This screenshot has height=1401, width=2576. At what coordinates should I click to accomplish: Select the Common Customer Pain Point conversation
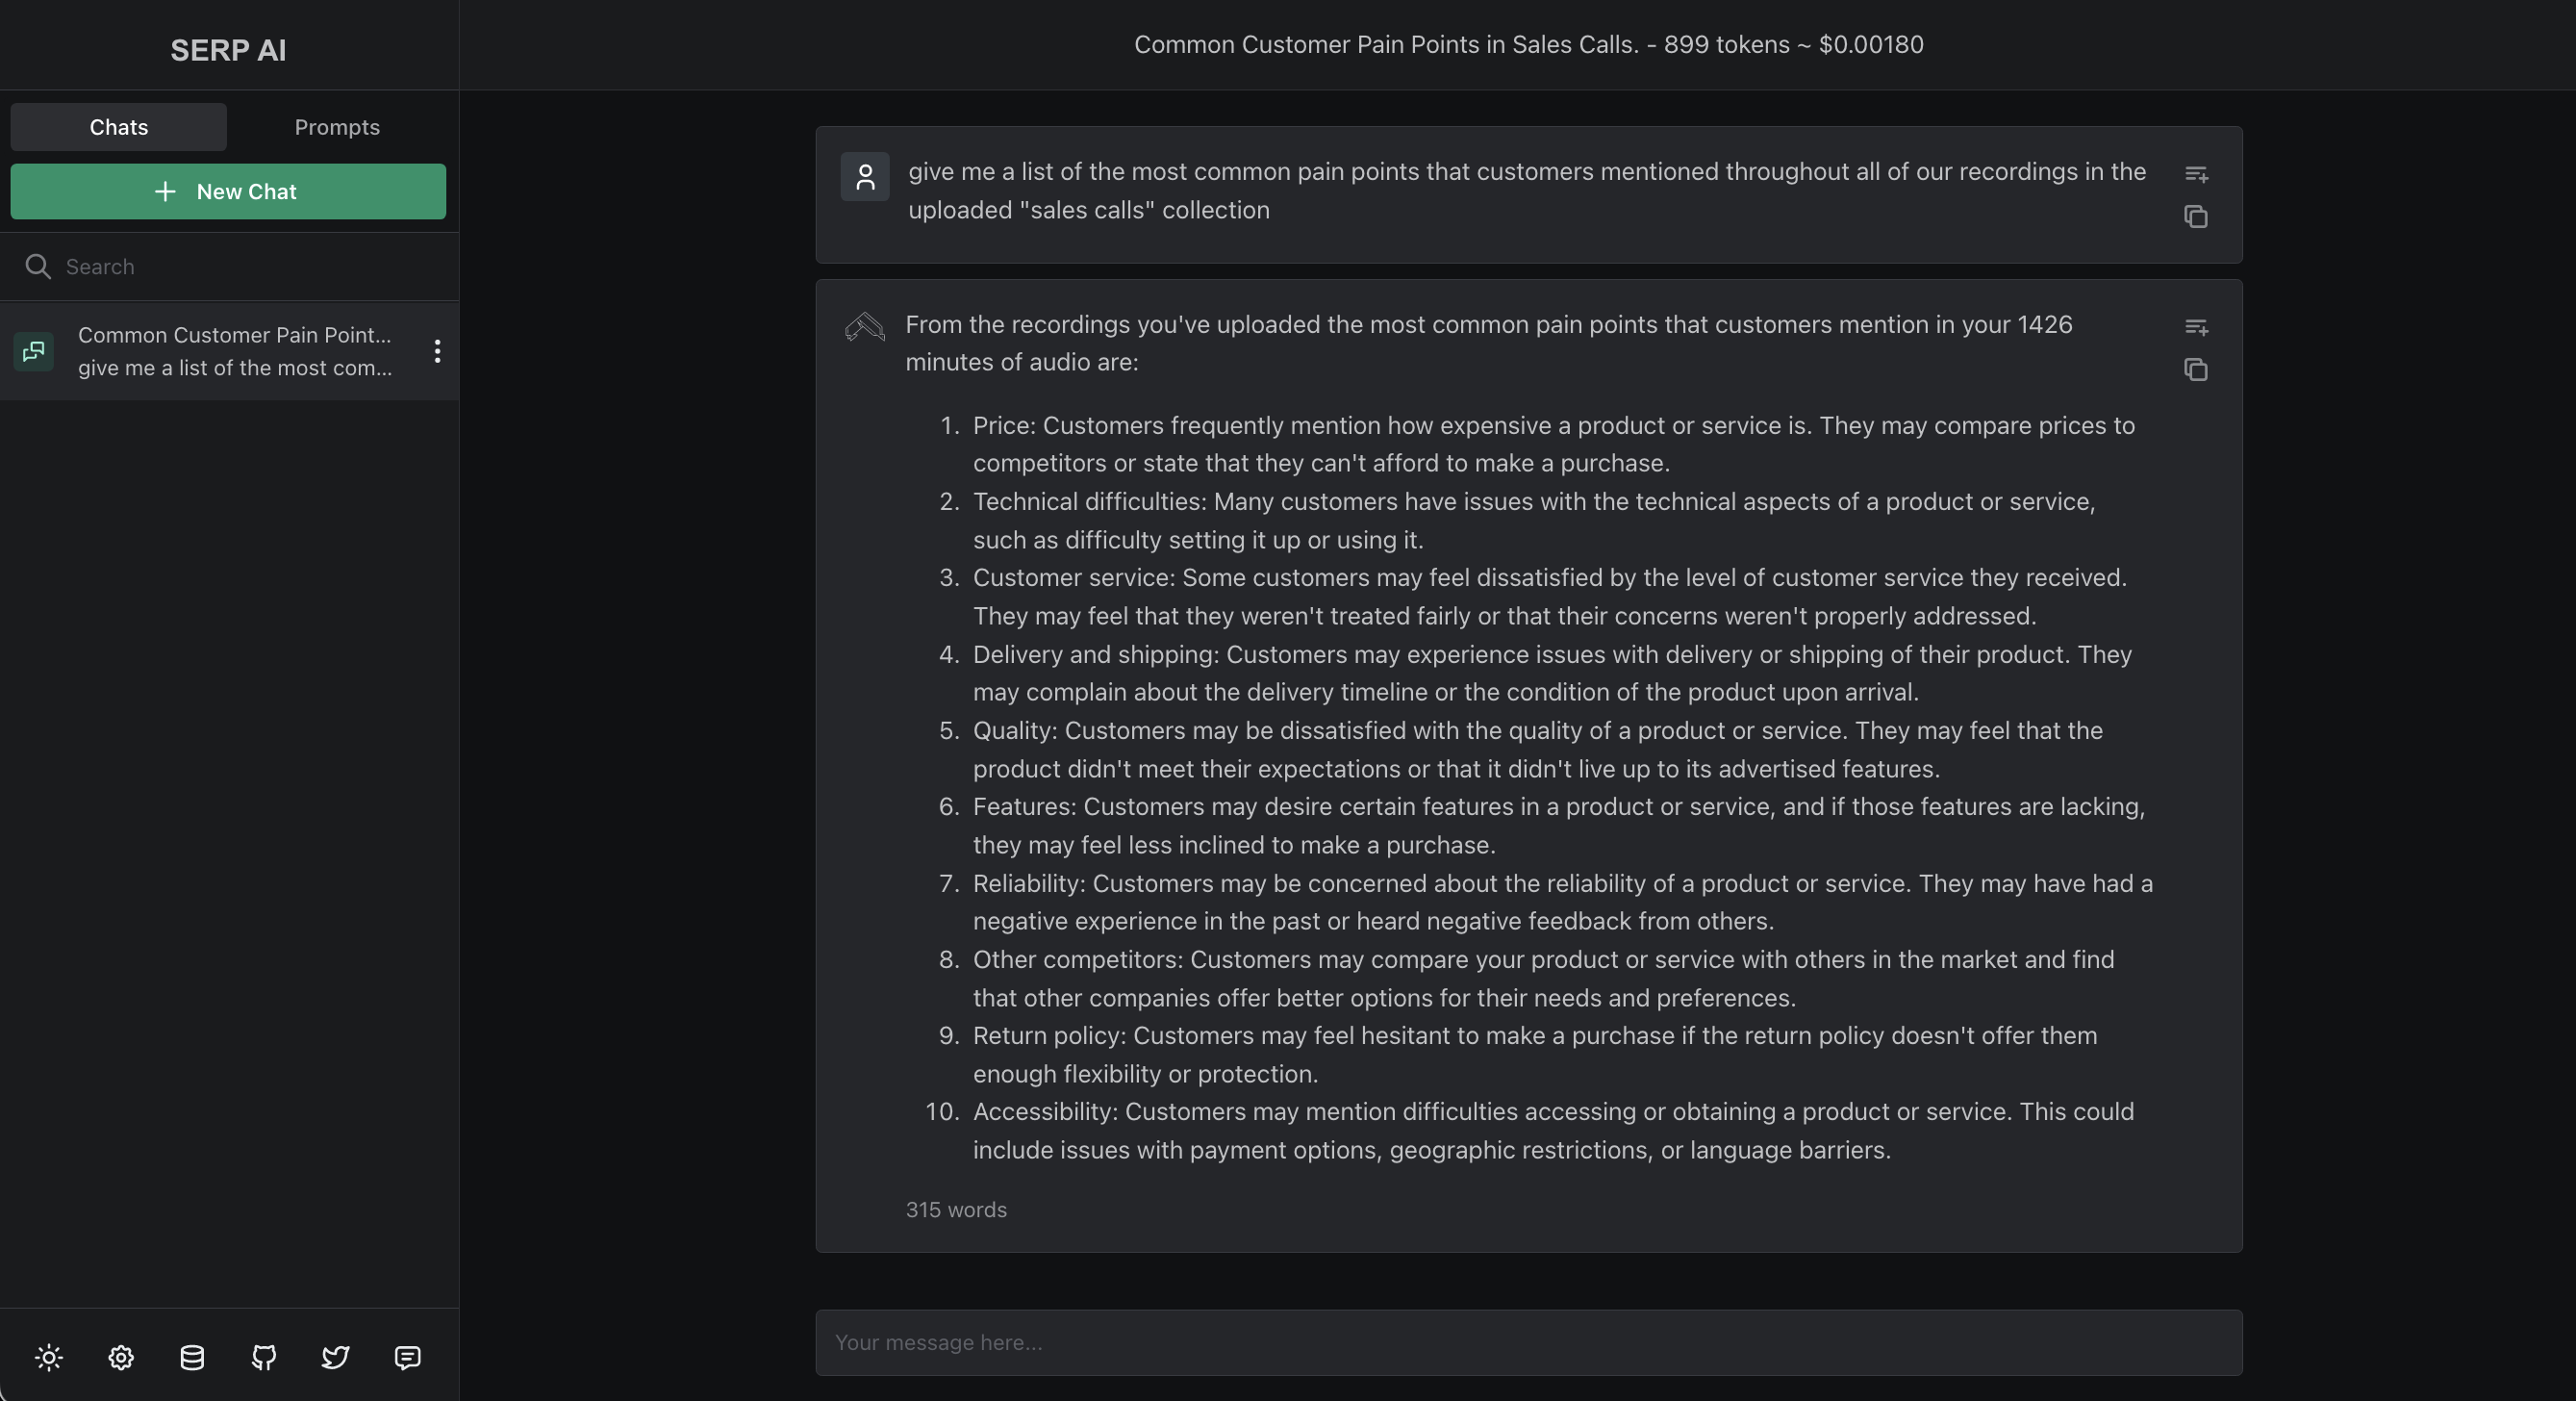(x=228, y=351)
